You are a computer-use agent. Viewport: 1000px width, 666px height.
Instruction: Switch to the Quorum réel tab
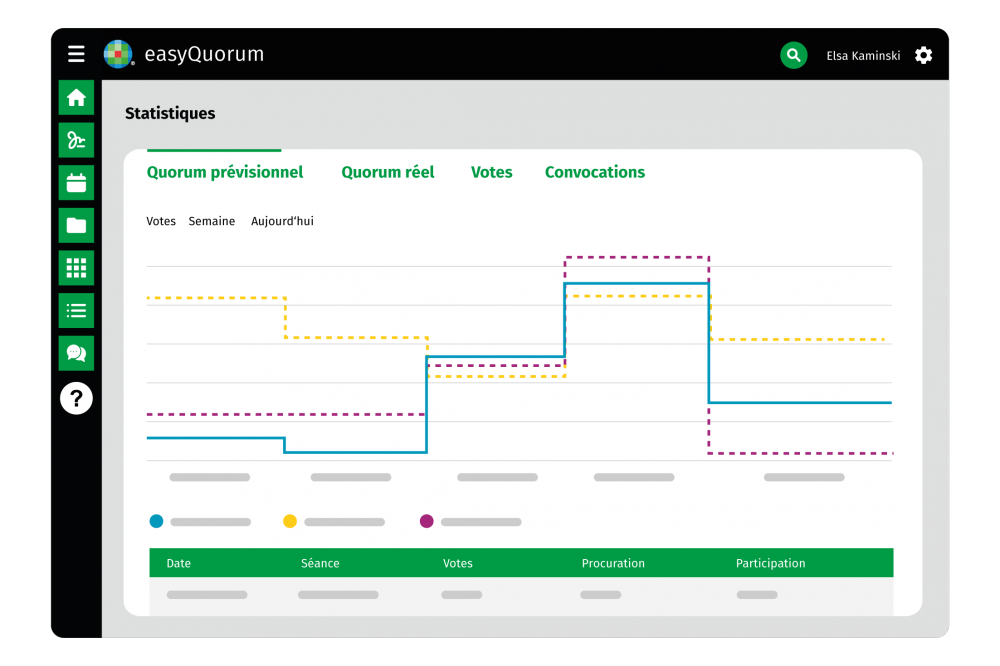point(388,172)
